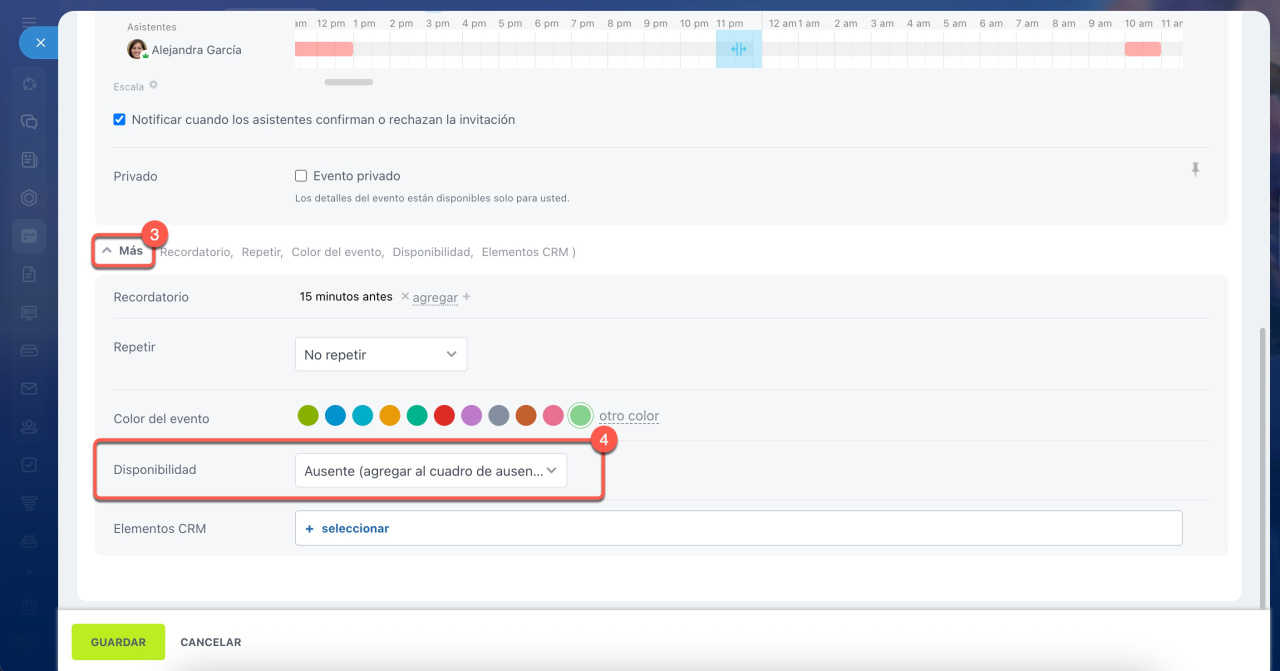Image resolution: width=1280 pixels, height=671 pixels.
Task: Close the event form slider panel
Action: 39,43
